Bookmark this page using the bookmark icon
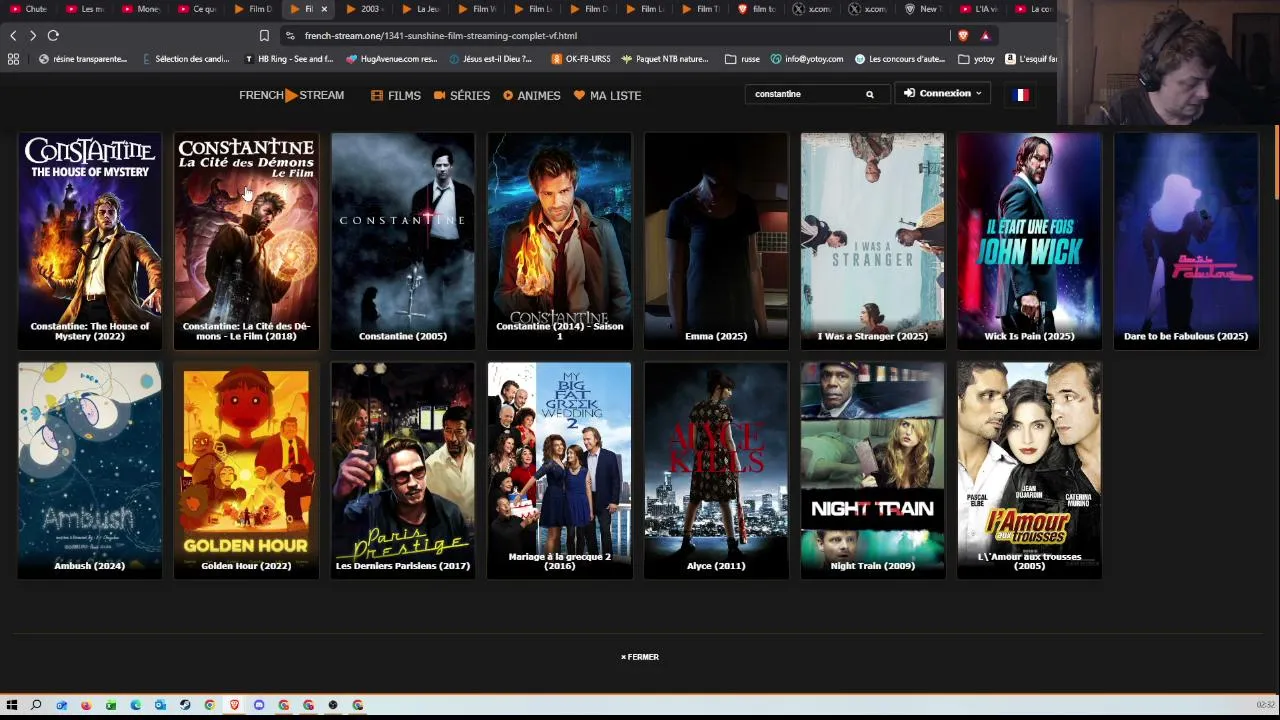 [264, 36]
